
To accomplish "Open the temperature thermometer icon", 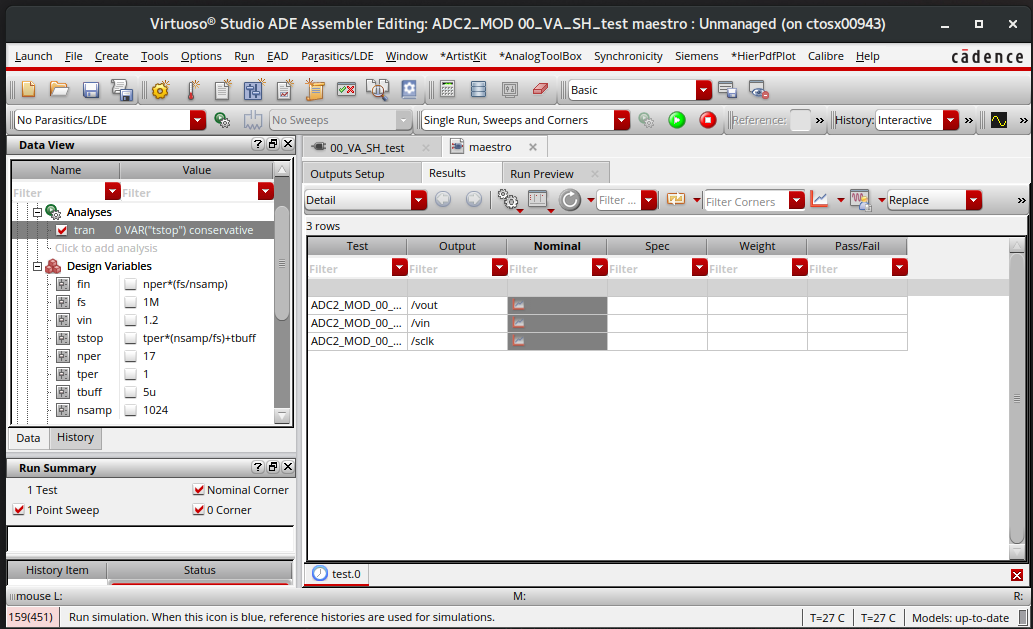I will [192, 90].
